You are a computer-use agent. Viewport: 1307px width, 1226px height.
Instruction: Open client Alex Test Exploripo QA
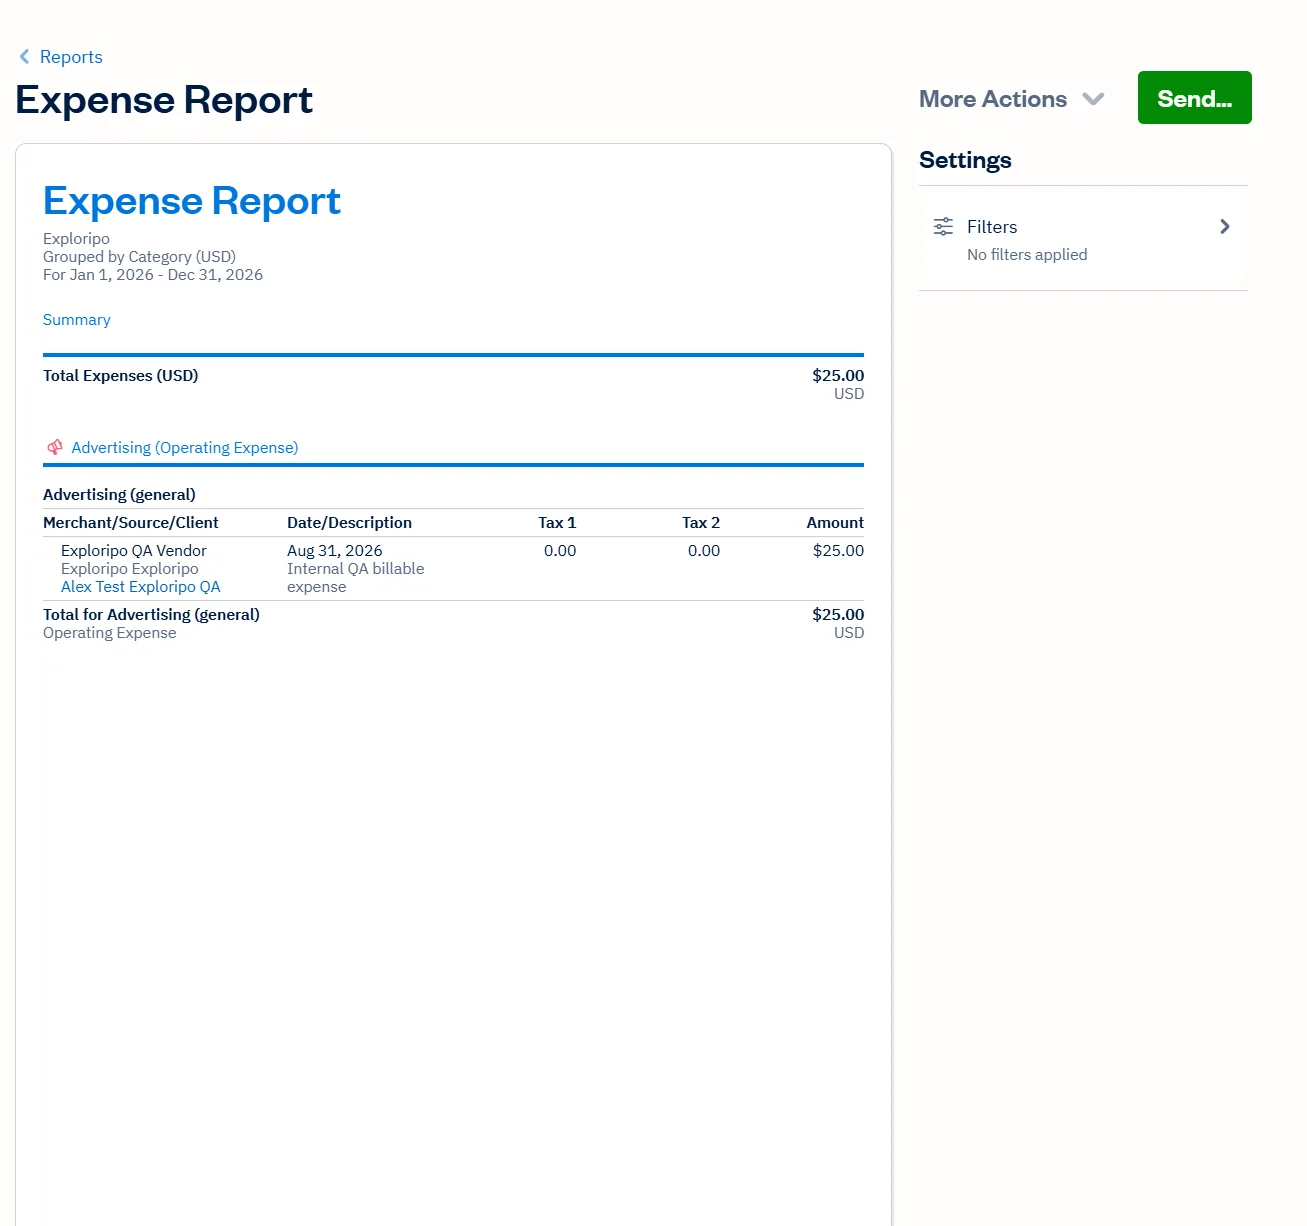click(x=141, y=587)
